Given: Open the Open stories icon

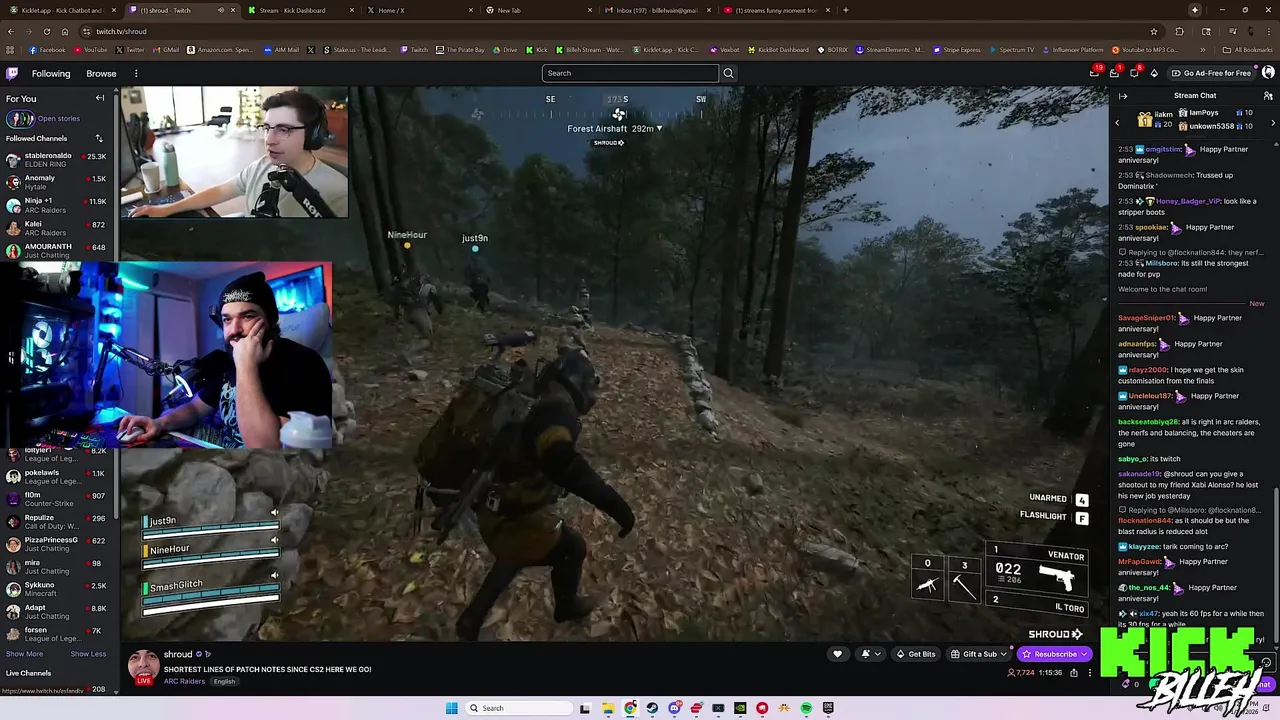Looking at the screenshot, I should coord(20,119).
